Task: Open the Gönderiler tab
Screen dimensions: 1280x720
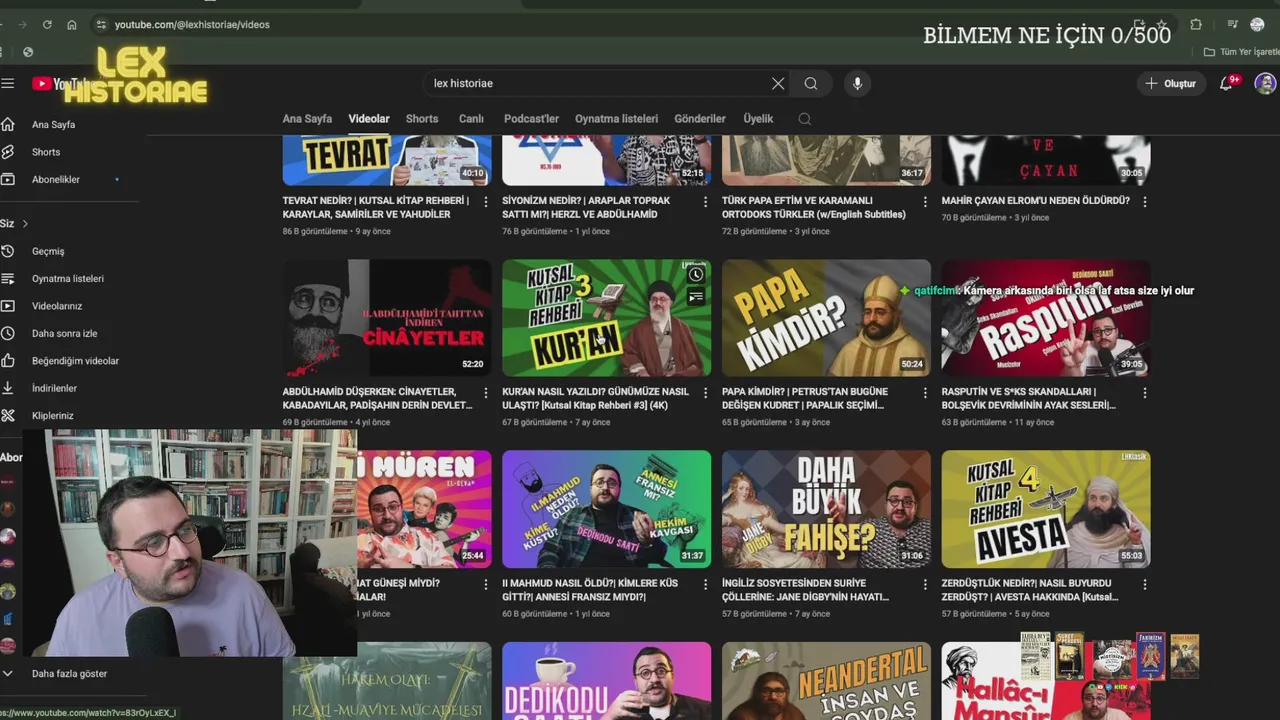Action: click(700, 119)
